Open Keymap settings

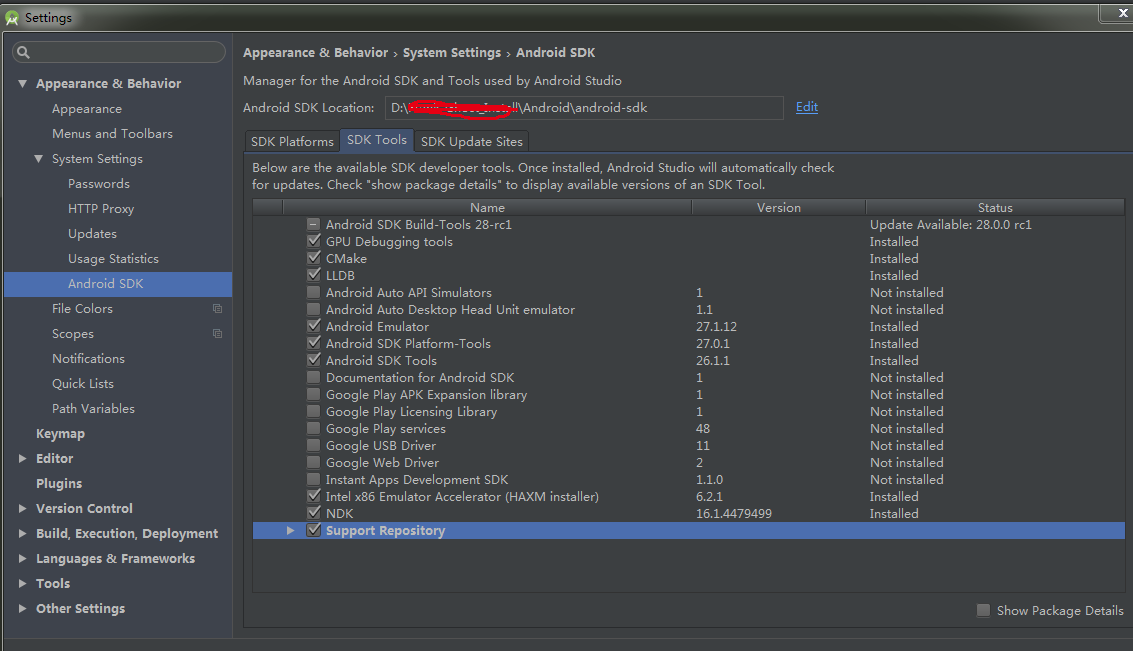coord(61,434)
